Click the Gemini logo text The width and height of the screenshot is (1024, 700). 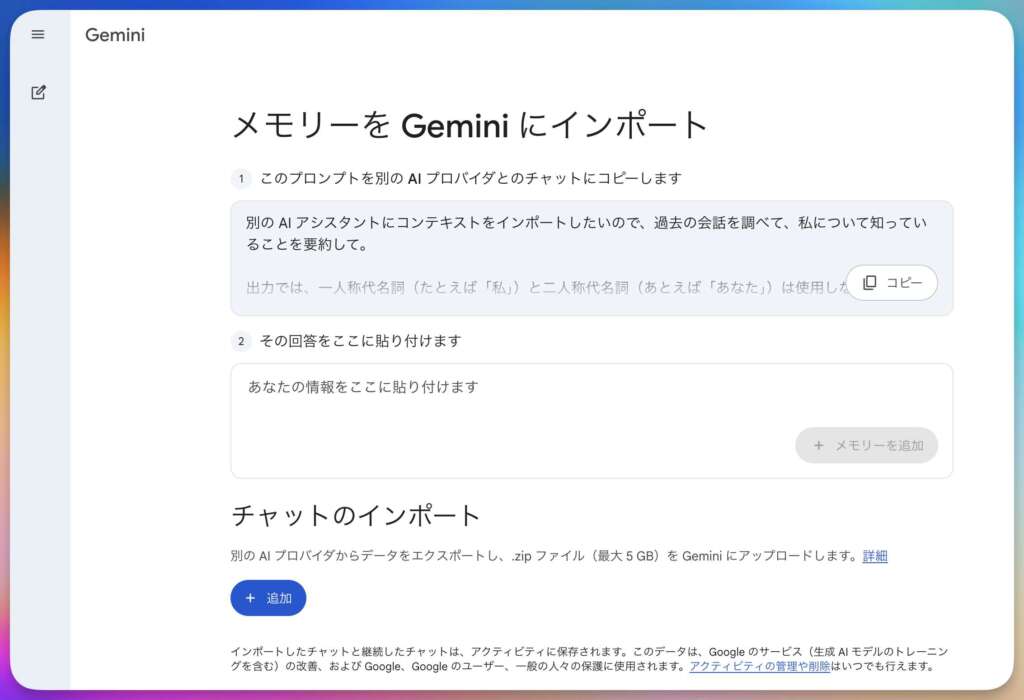click(x=115, y=35)
